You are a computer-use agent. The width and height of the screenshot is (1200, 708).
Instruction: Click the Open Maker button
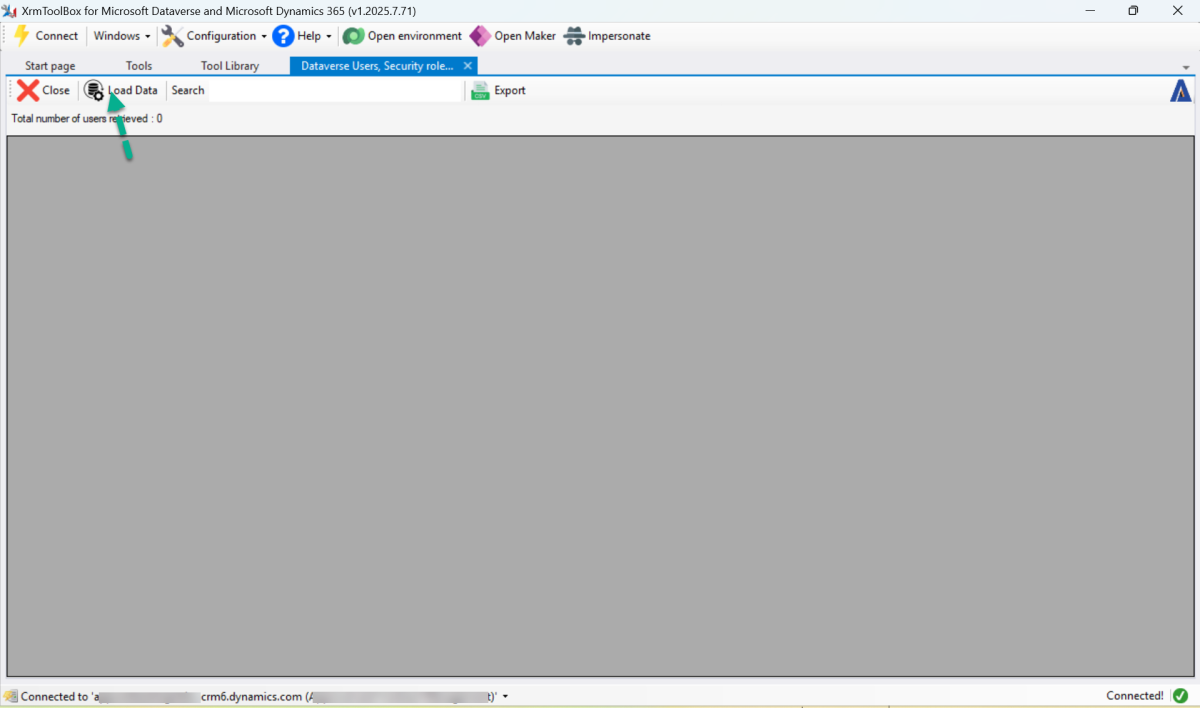(513, 36)
